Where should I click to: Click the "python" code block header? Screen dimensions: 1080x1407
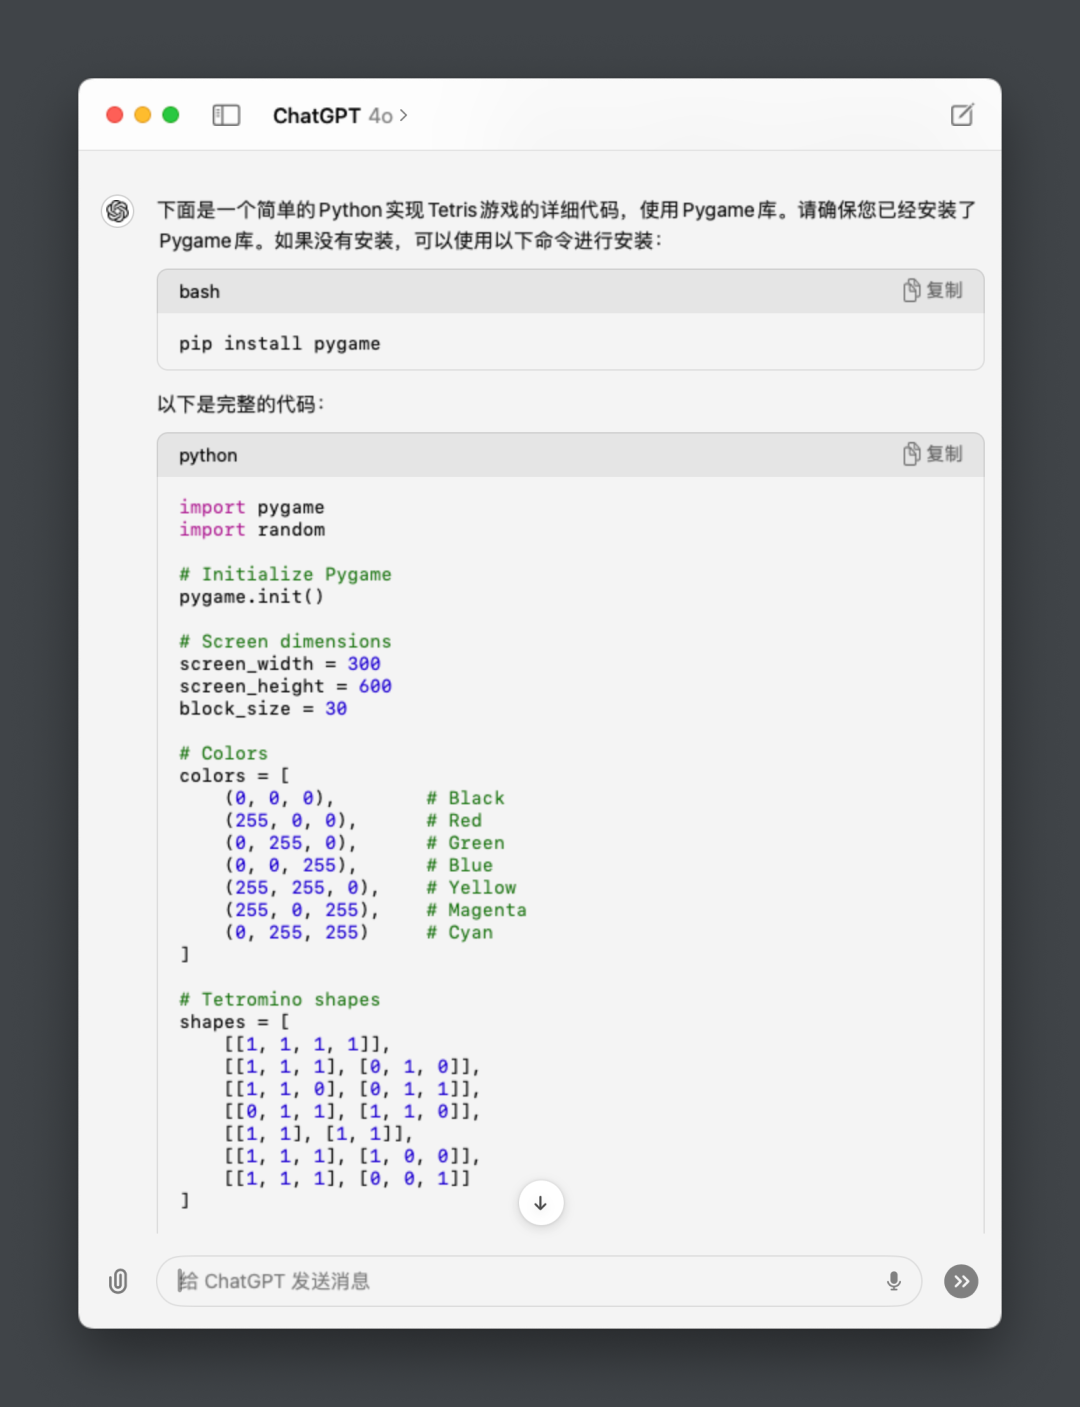tap(207, 454)
